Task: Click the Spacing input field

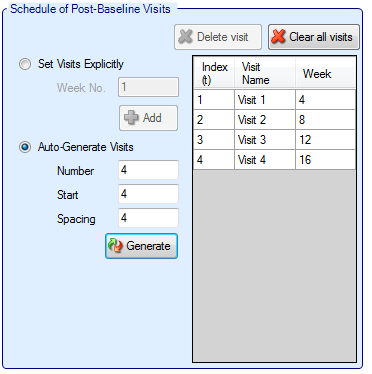Action: pos(148,218)
